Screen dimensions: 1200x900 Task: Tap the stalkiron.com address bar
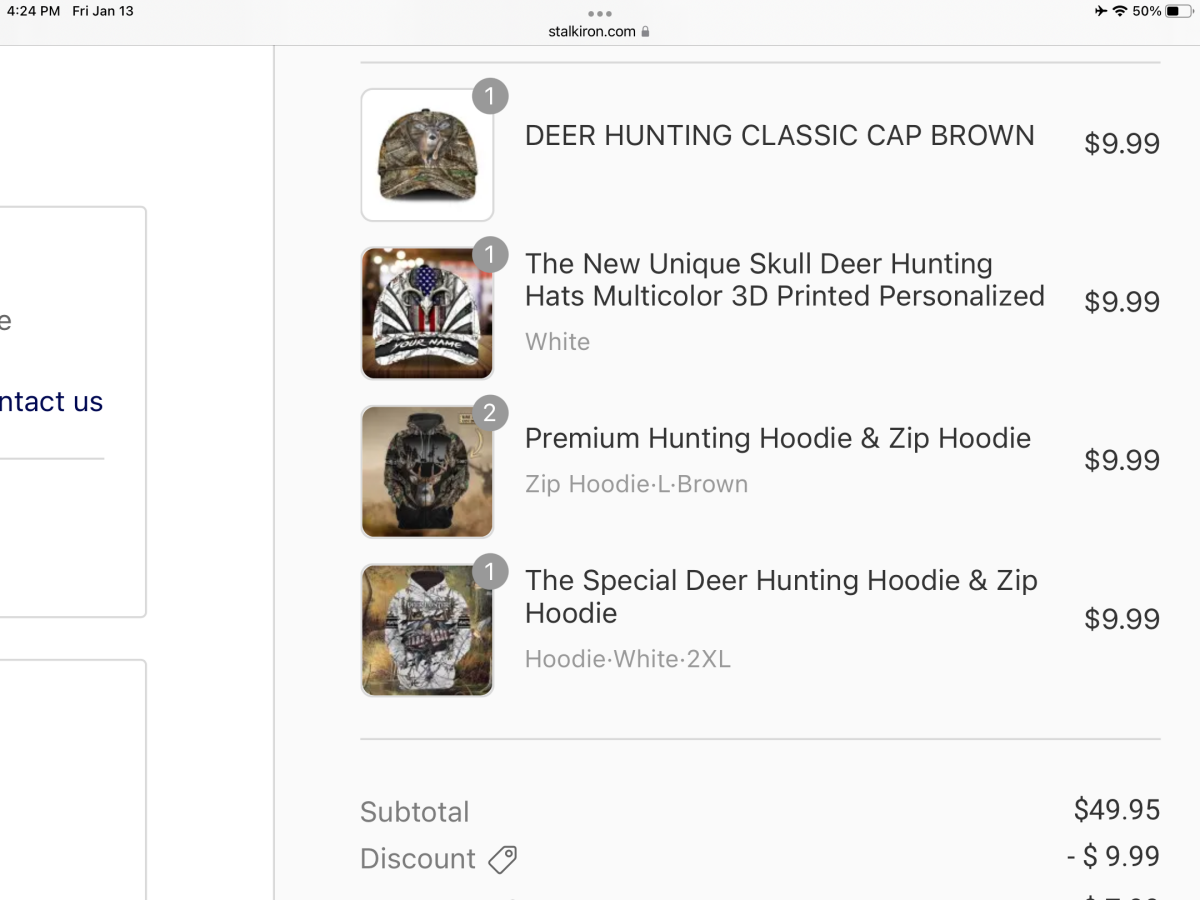click(592, 32)
